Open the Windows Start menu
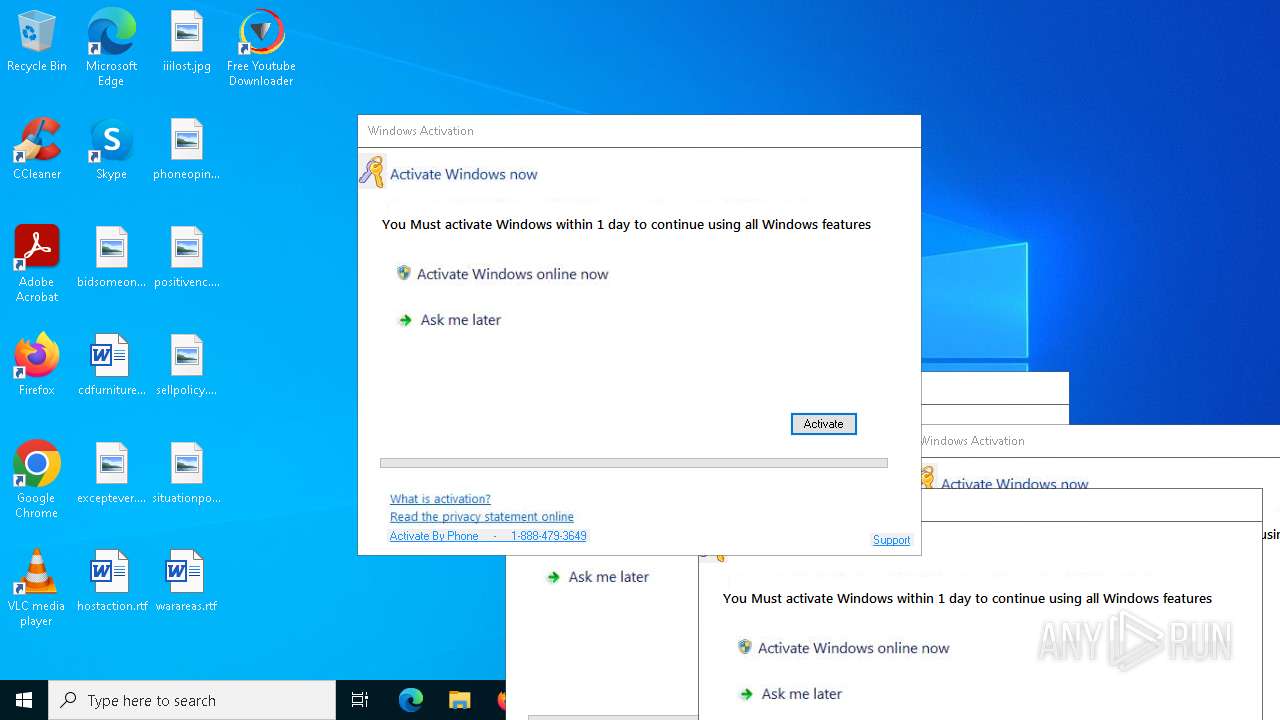1280x720 pixels. coord(24,700)
